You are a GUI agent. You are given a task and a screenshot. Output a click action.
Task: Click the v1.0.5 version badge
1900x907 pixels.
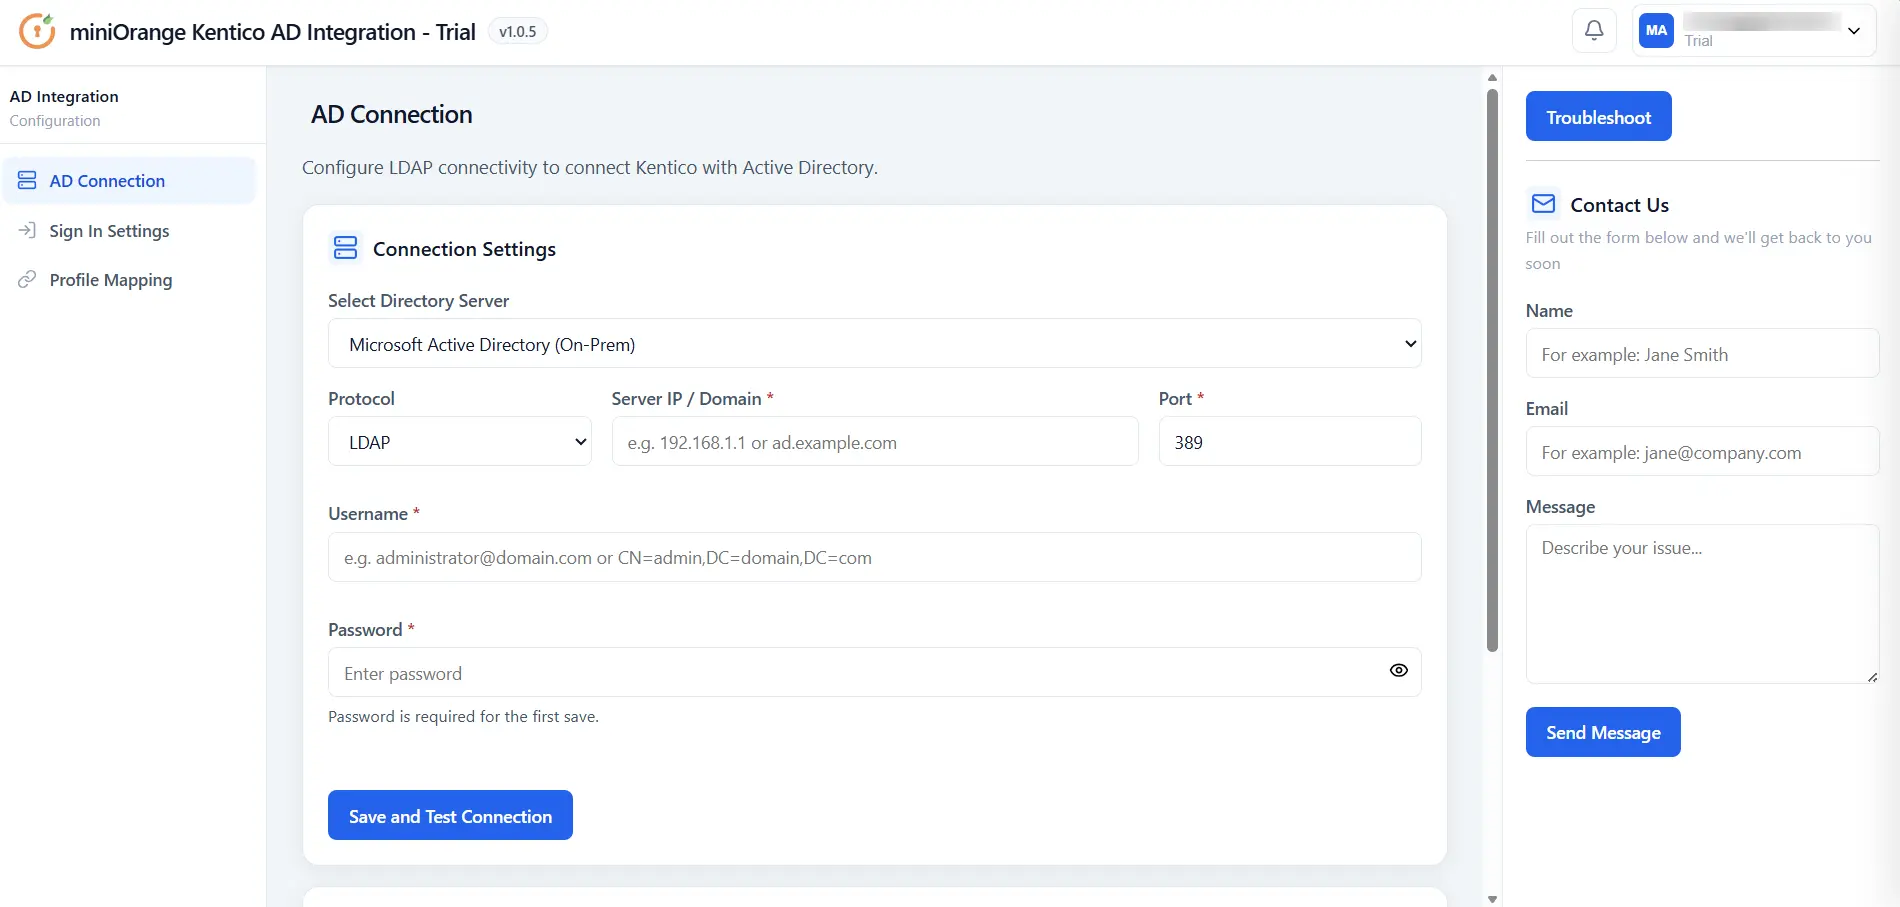click(517, 32)
